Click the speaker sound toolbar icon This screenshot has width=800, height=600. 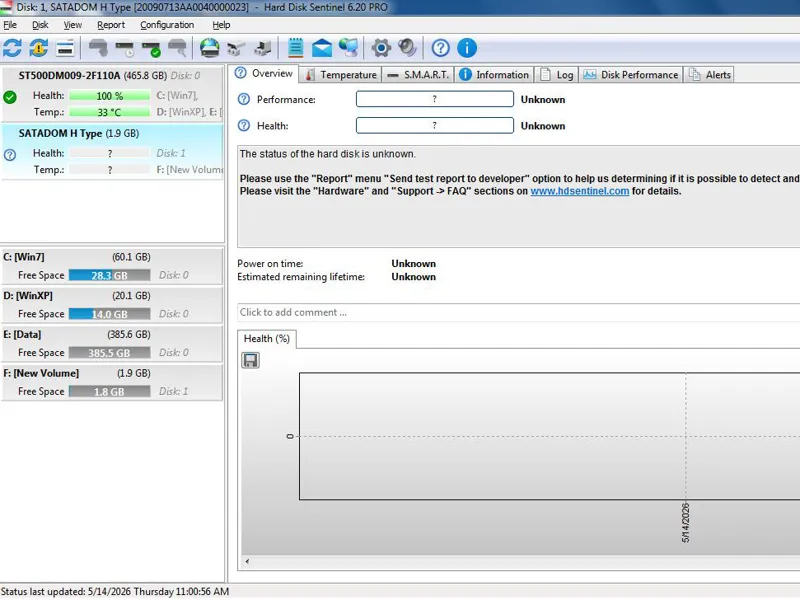point(407,48)
